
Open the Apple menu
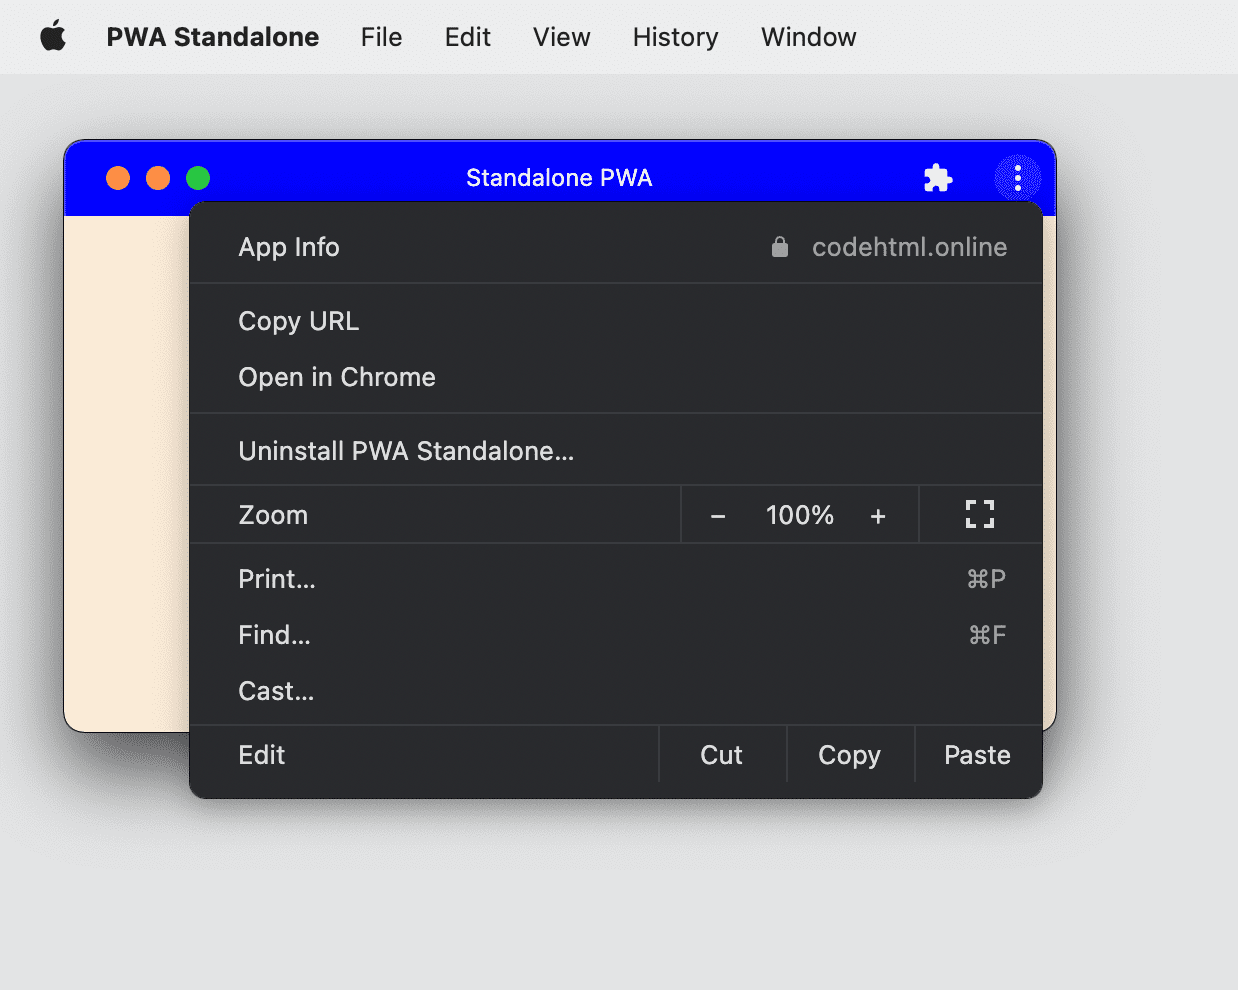click(52, 36)
